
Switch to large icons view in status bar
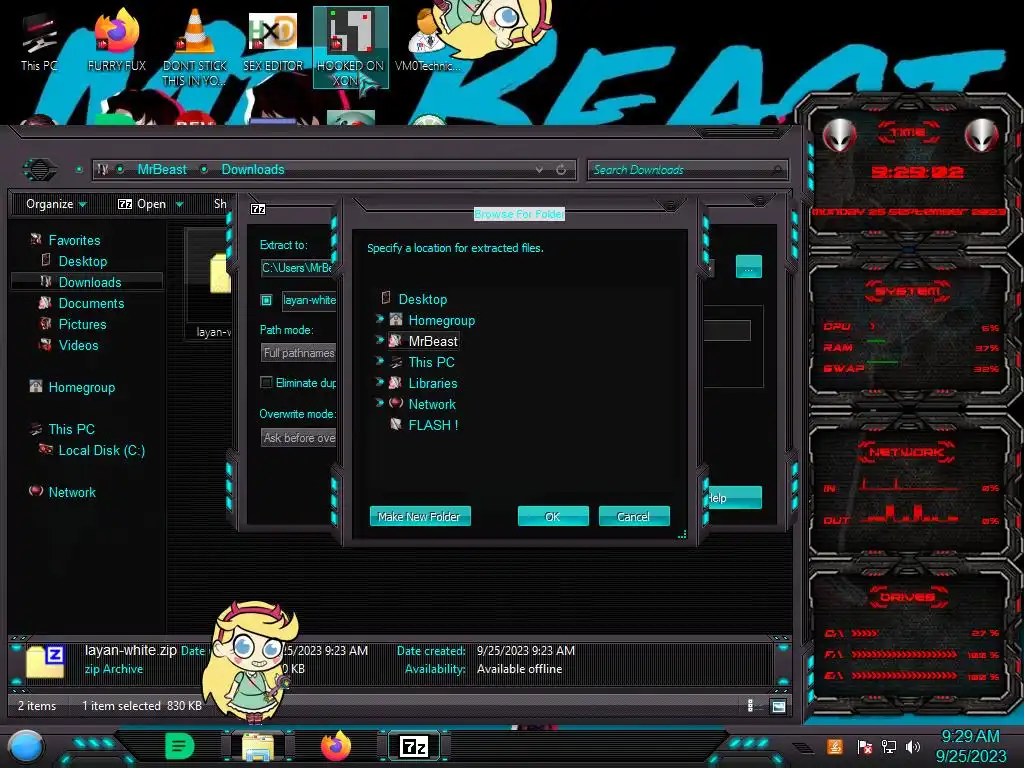point(778,706)
